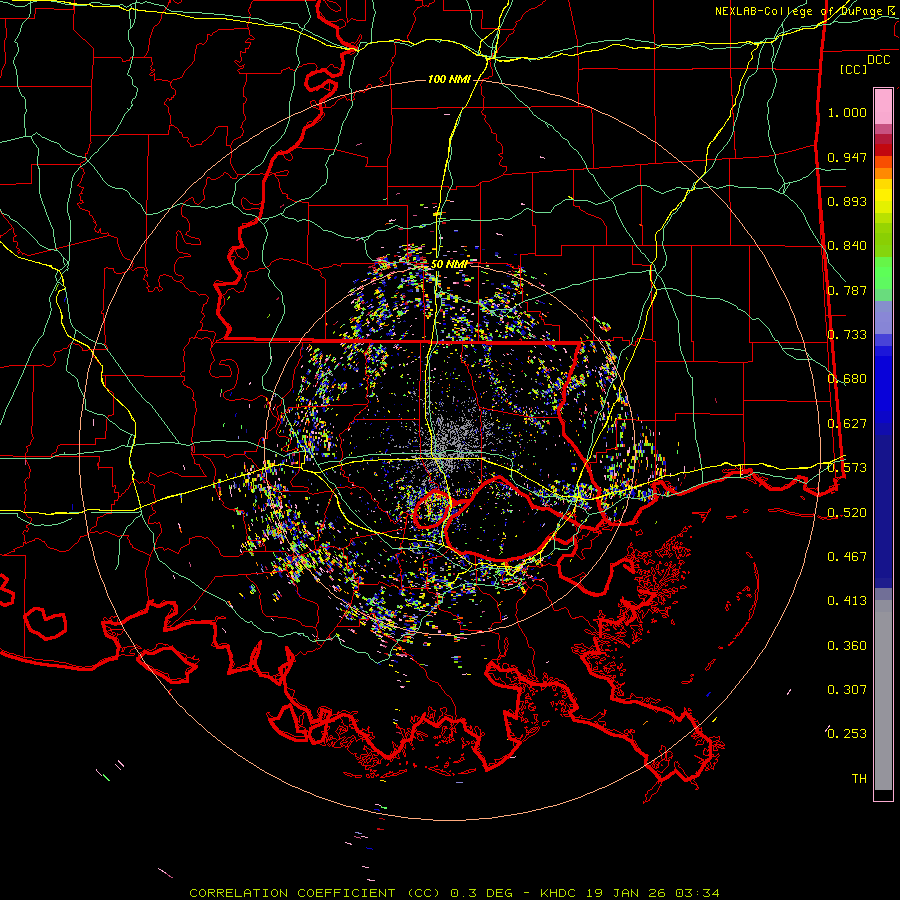This screenshot has width=900, height=900.
Task: Click the pink top segment of the color bar
Action: point(883,106)
